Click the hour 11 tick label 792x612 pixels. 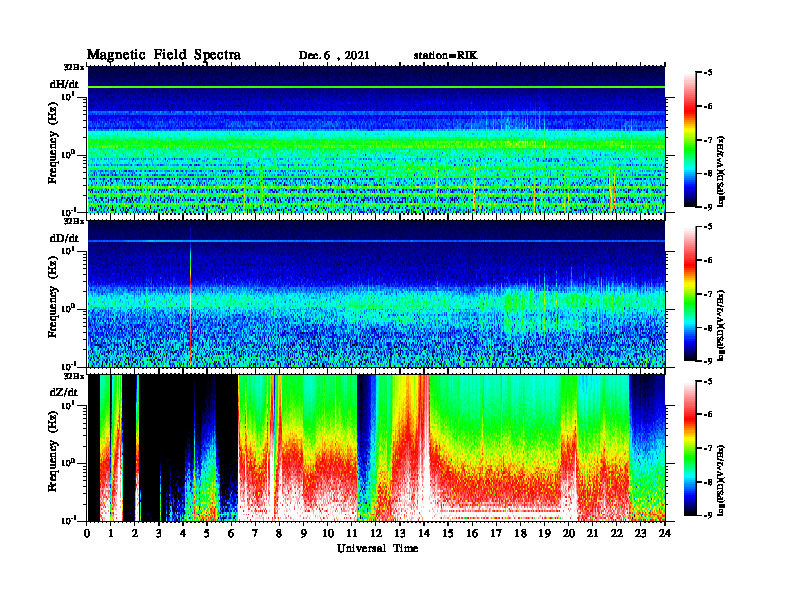click(352, 533)
